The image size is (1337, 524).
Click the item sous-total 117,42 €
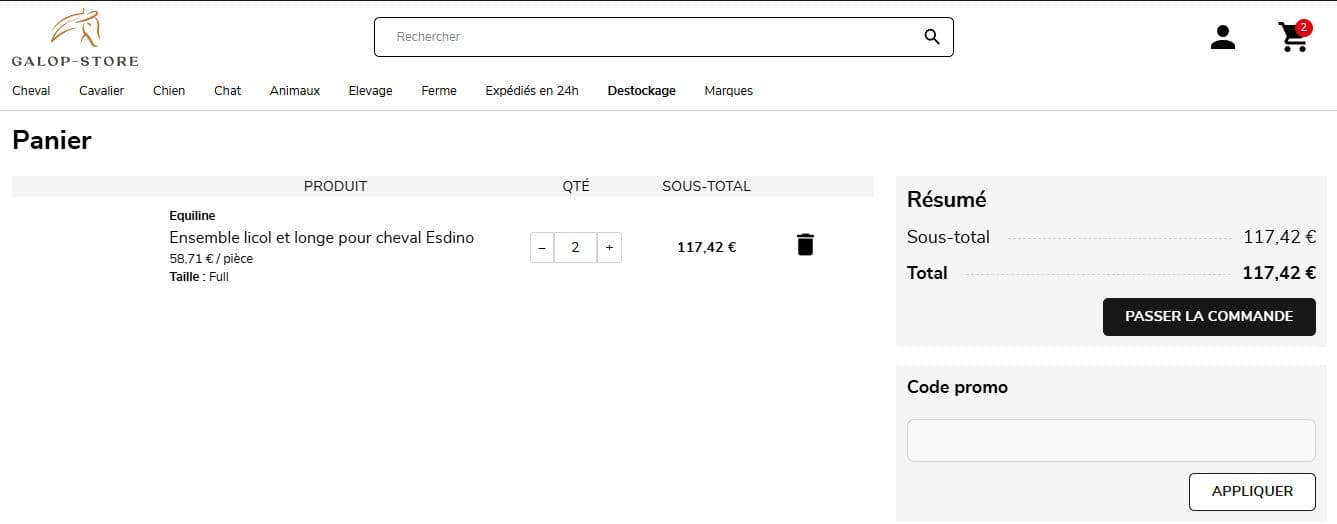coord(707,247)
